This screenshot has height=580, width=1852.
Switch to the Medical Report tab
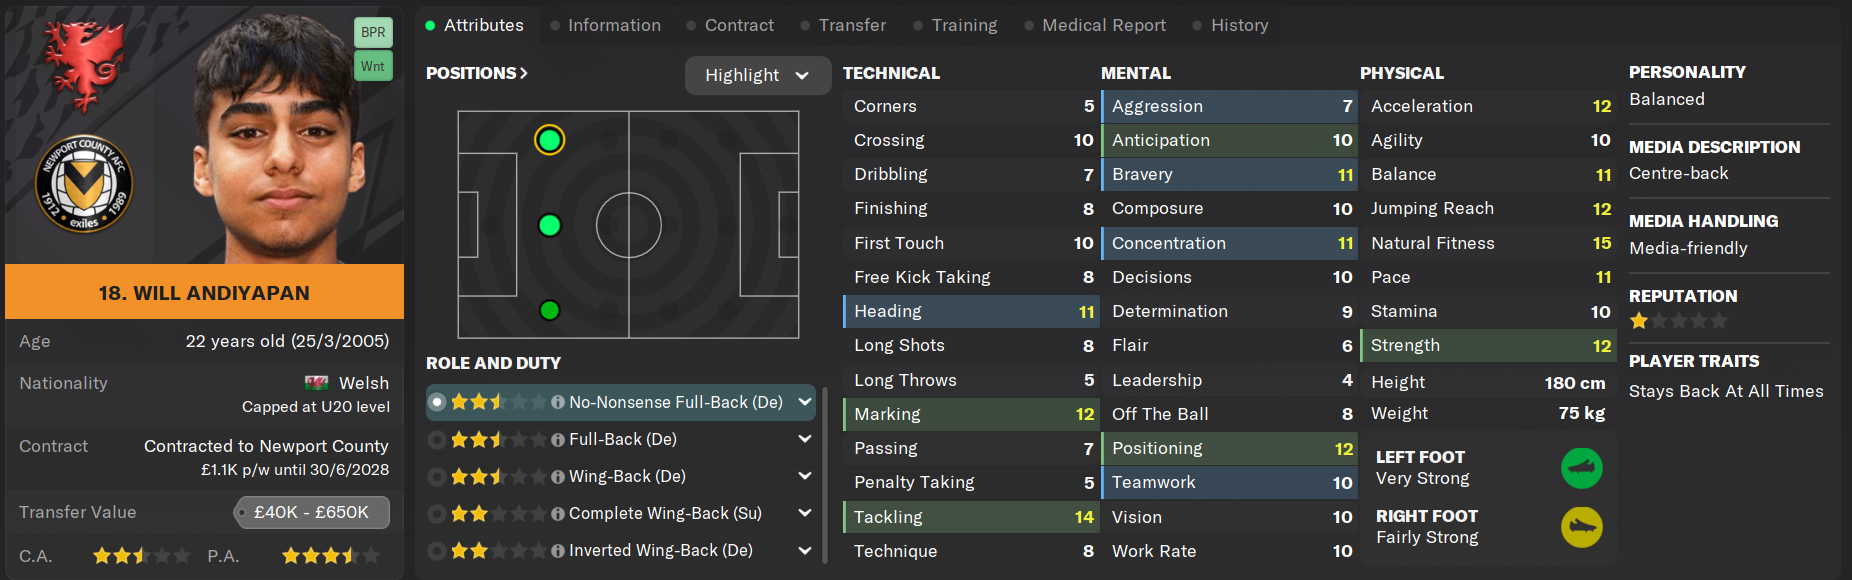1103,25
